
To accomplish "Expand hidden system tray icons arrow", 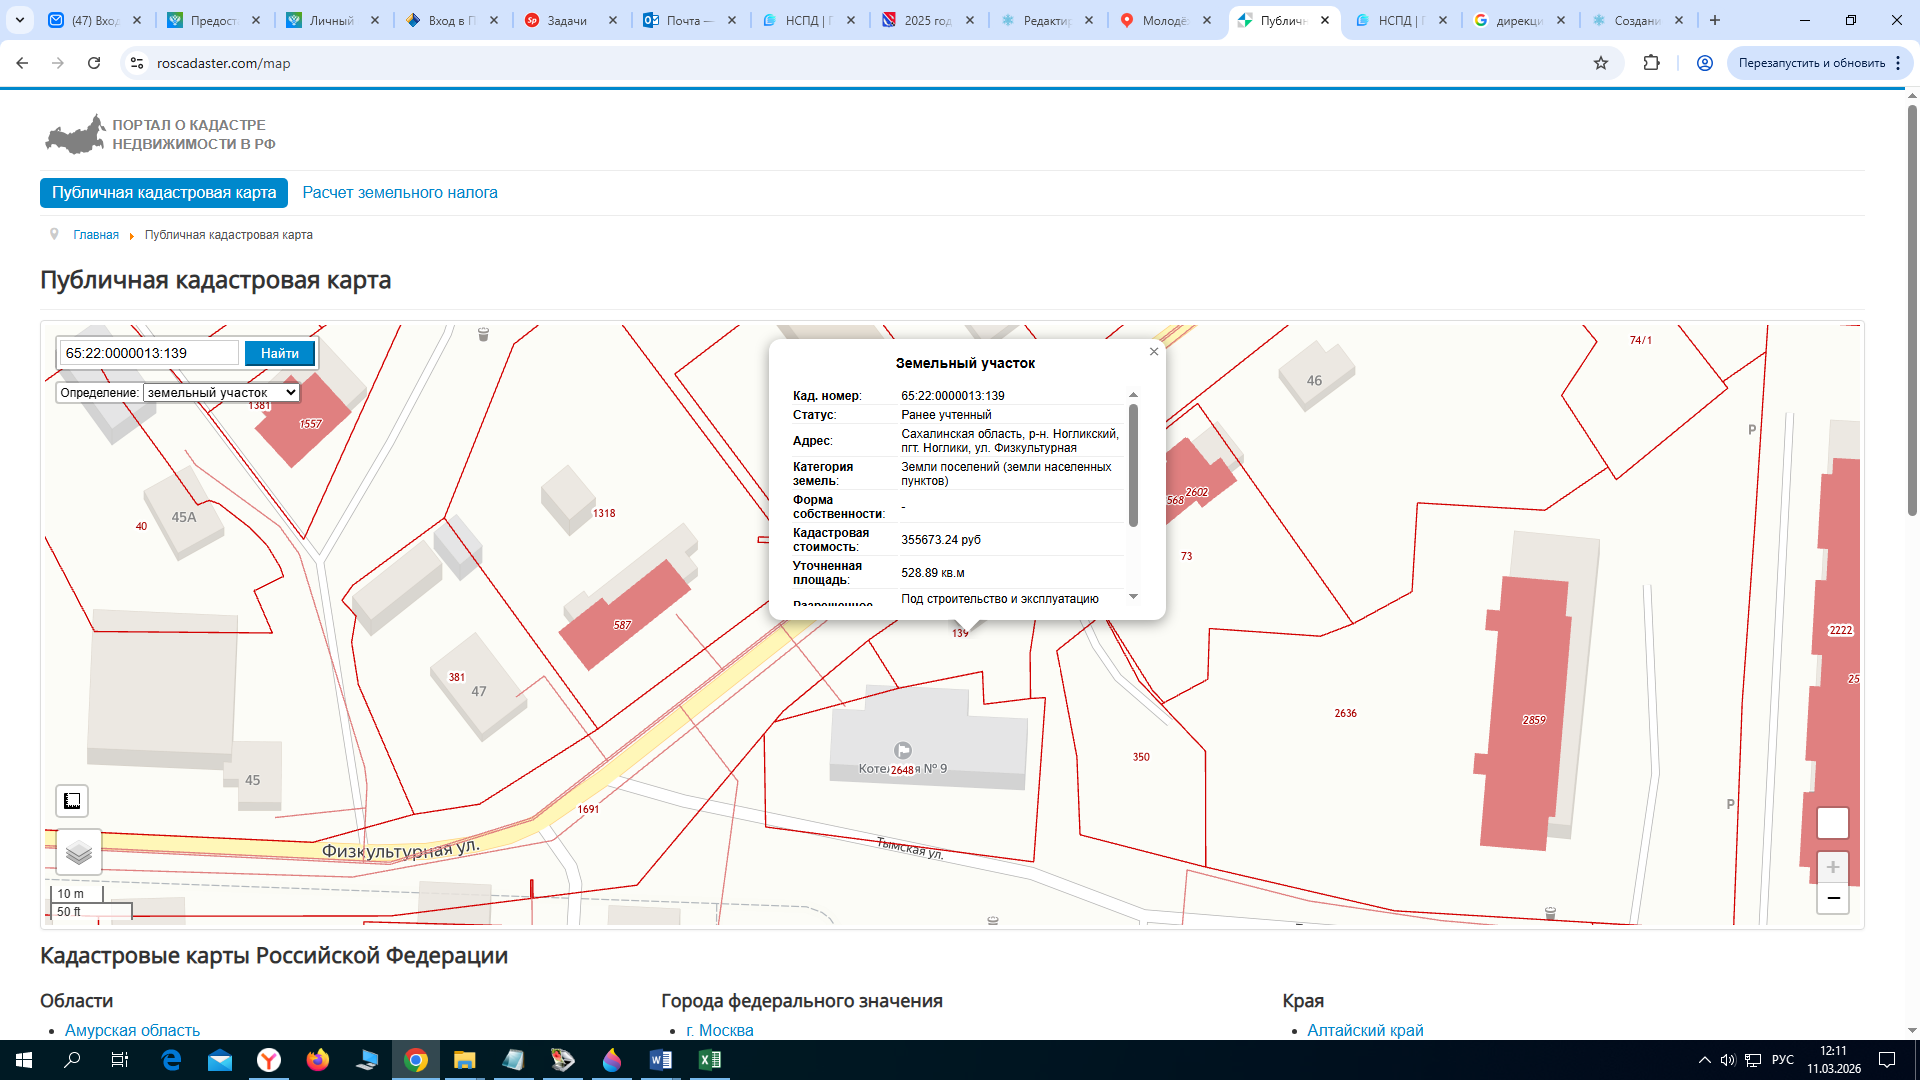I will click(1704, 1060).
